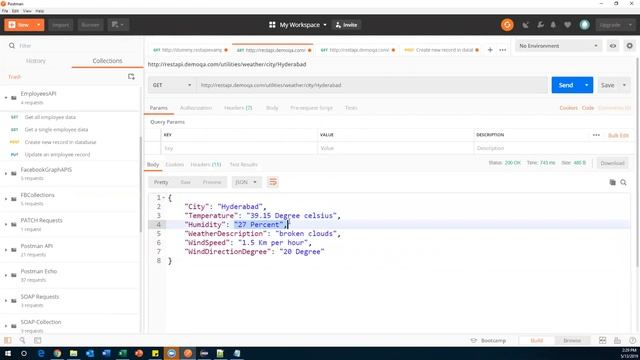
Task: Open the console icon in status bar
Action: pos(38,340)
